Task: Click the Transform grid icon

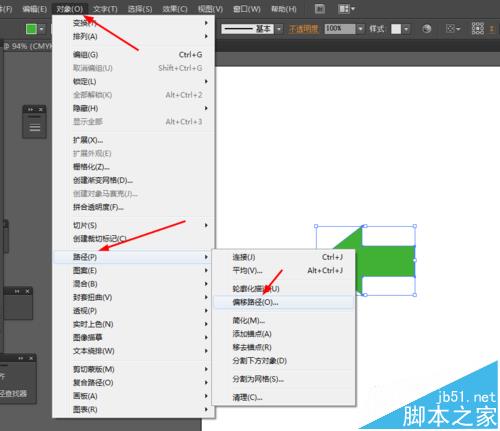Action: [478, 29]
